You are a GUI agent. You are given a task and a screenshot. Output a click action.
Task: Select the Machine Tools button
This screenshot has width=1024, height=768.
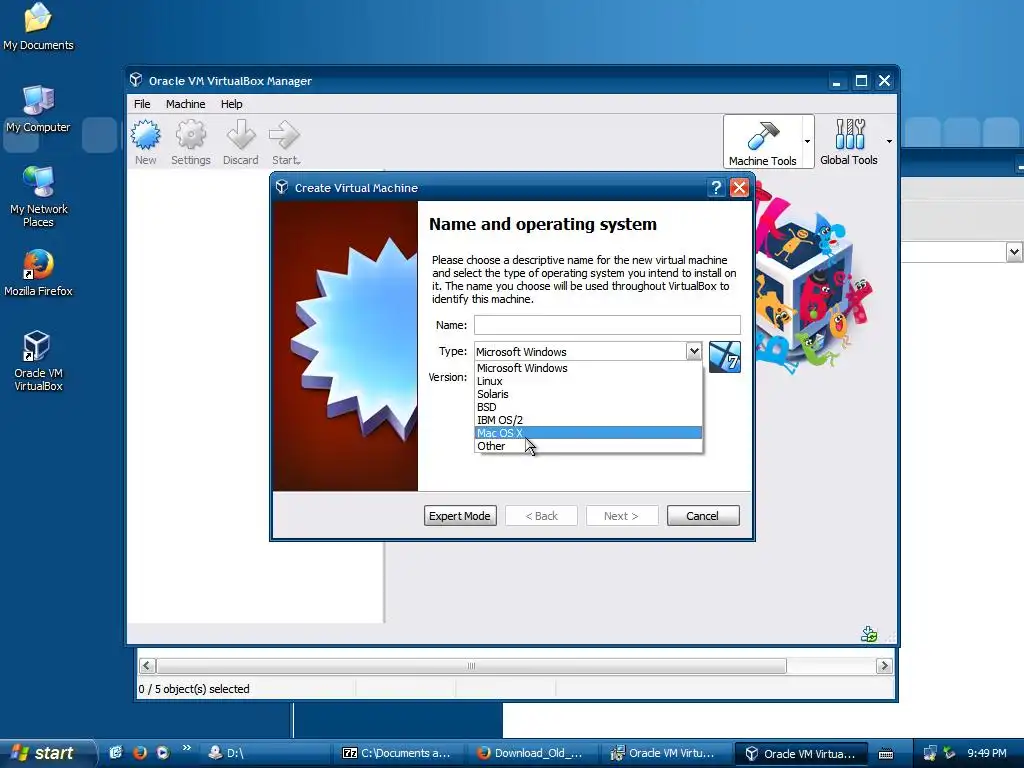tap(762, 142)
